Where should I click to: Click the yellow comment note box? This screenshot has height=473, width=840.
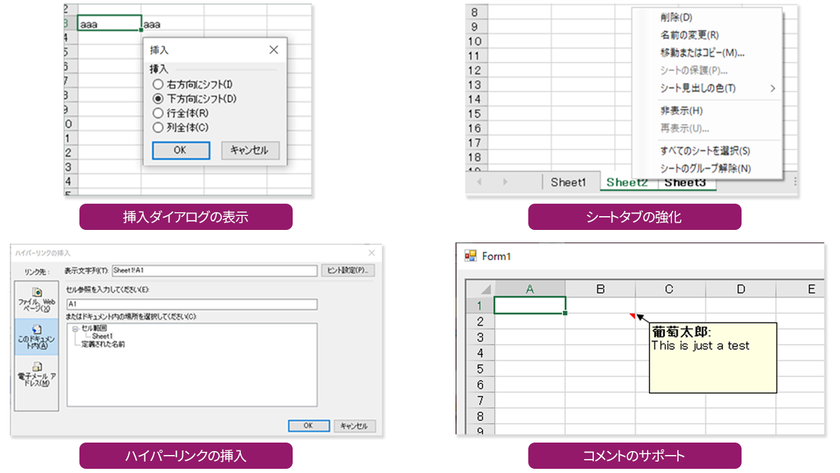pyautogui.click(x=712, y=358)
